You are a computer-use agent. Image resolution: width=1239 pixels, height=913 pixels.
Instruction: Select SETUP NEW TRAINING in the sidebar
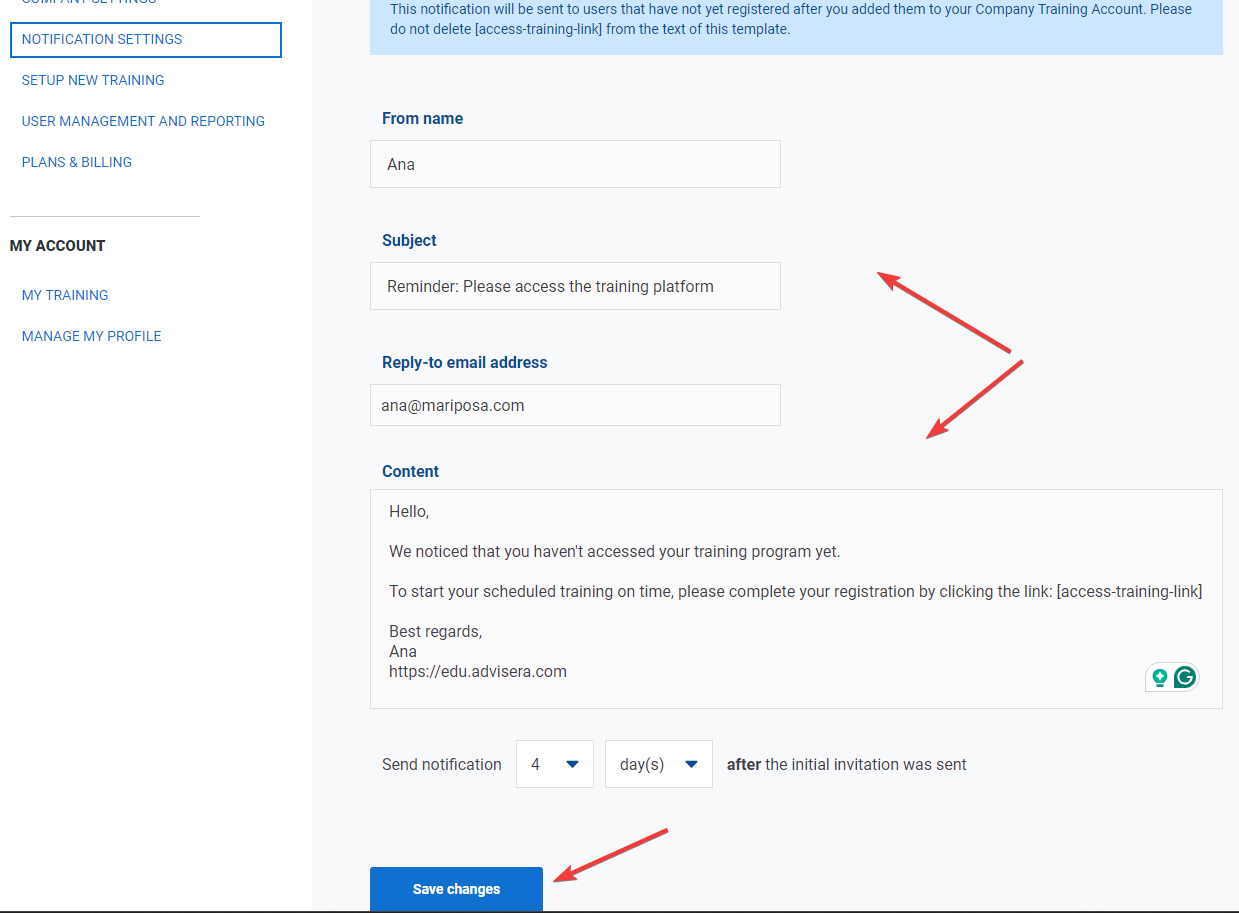coord(92,80)
